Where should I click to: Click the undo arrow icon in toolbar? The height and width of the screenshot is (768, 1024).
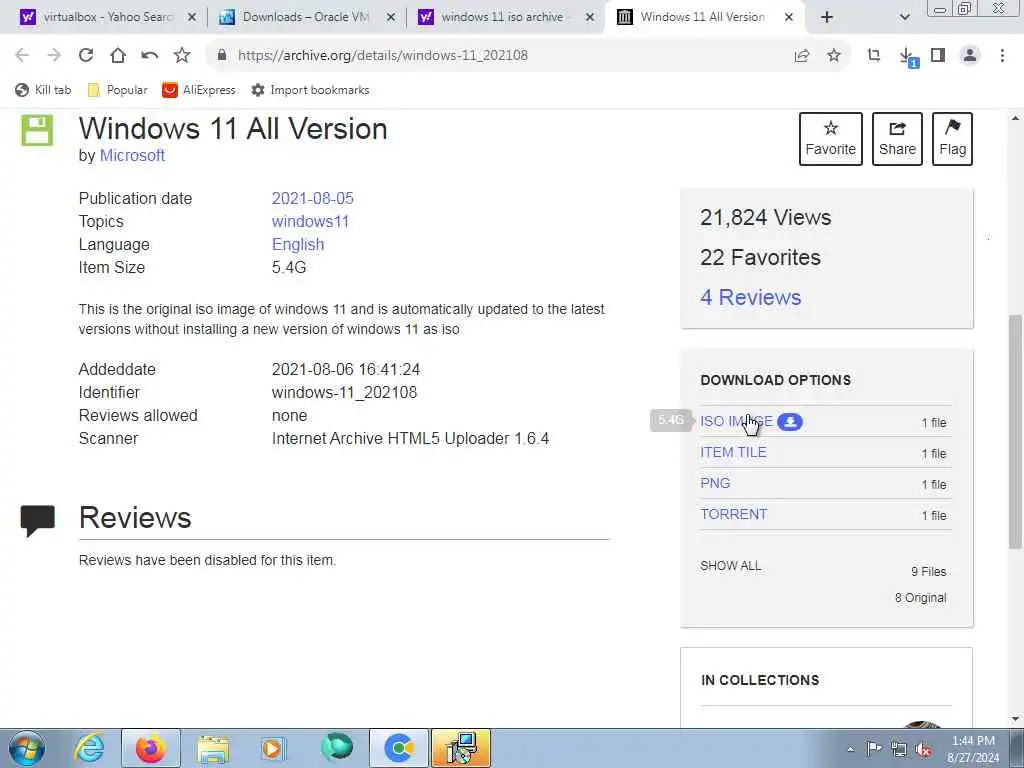pyautogui.click(x=150, y=56)
